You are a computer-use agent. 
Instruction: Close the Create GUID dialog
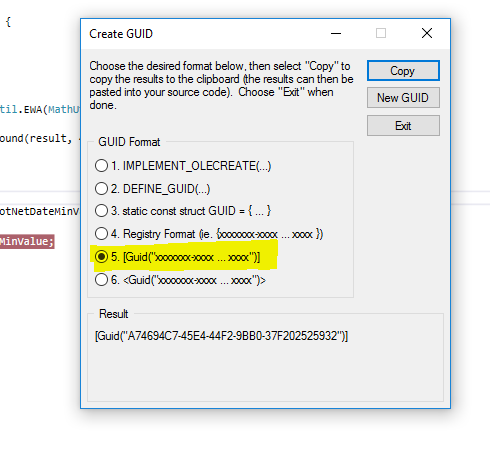tap(427, 33)
